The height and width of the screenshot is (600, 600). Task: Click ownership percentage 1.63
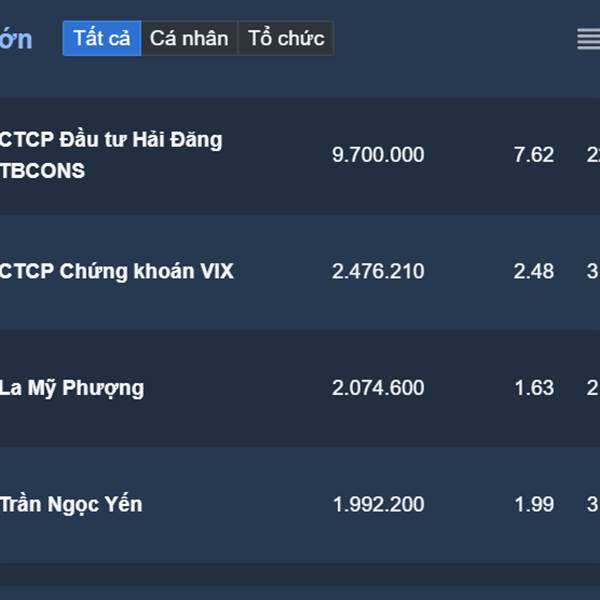coord(534,388)
